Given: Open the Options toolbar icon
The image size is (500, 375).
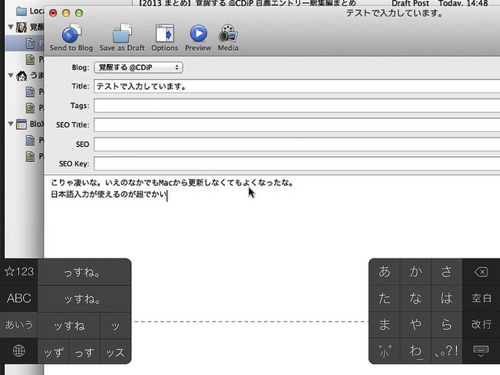Looking at the screenshot, I should 165,33.
